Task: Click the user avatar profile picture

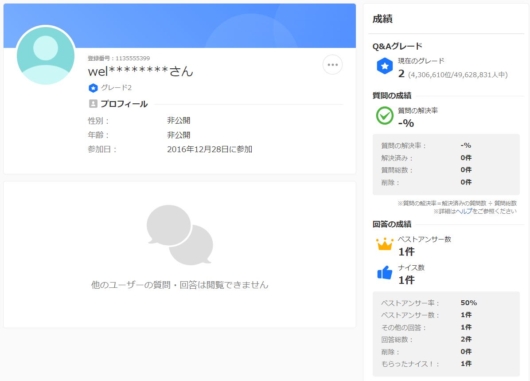Action: [x=46, y=55]
